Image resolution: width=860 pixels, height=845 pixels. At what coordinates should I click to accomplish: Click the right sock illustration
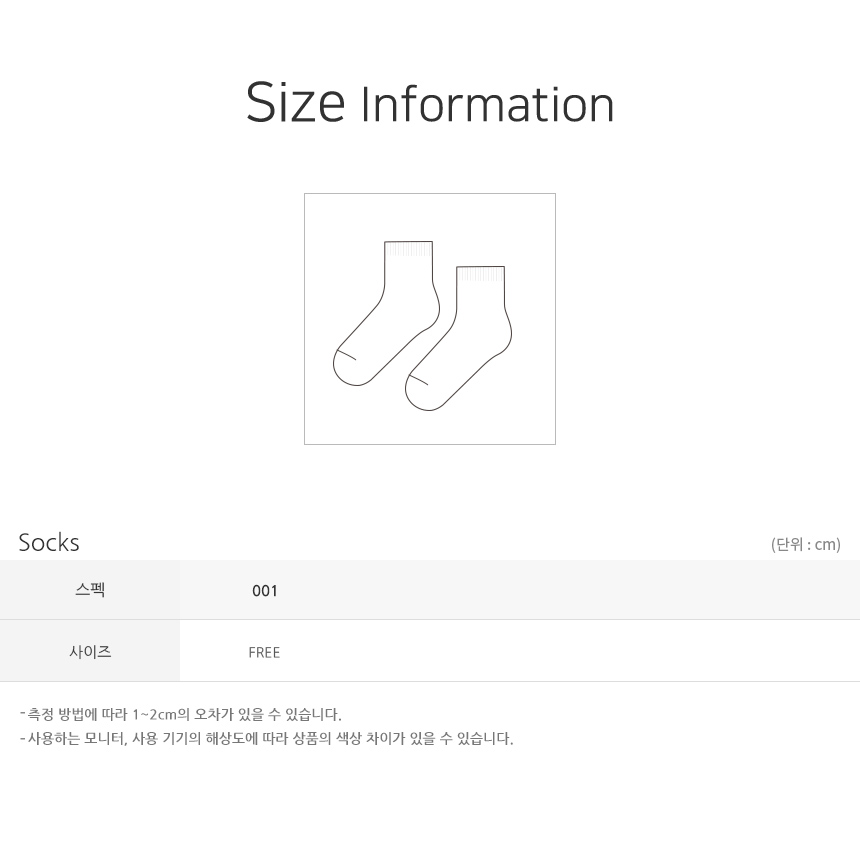[x=459, y=338]
